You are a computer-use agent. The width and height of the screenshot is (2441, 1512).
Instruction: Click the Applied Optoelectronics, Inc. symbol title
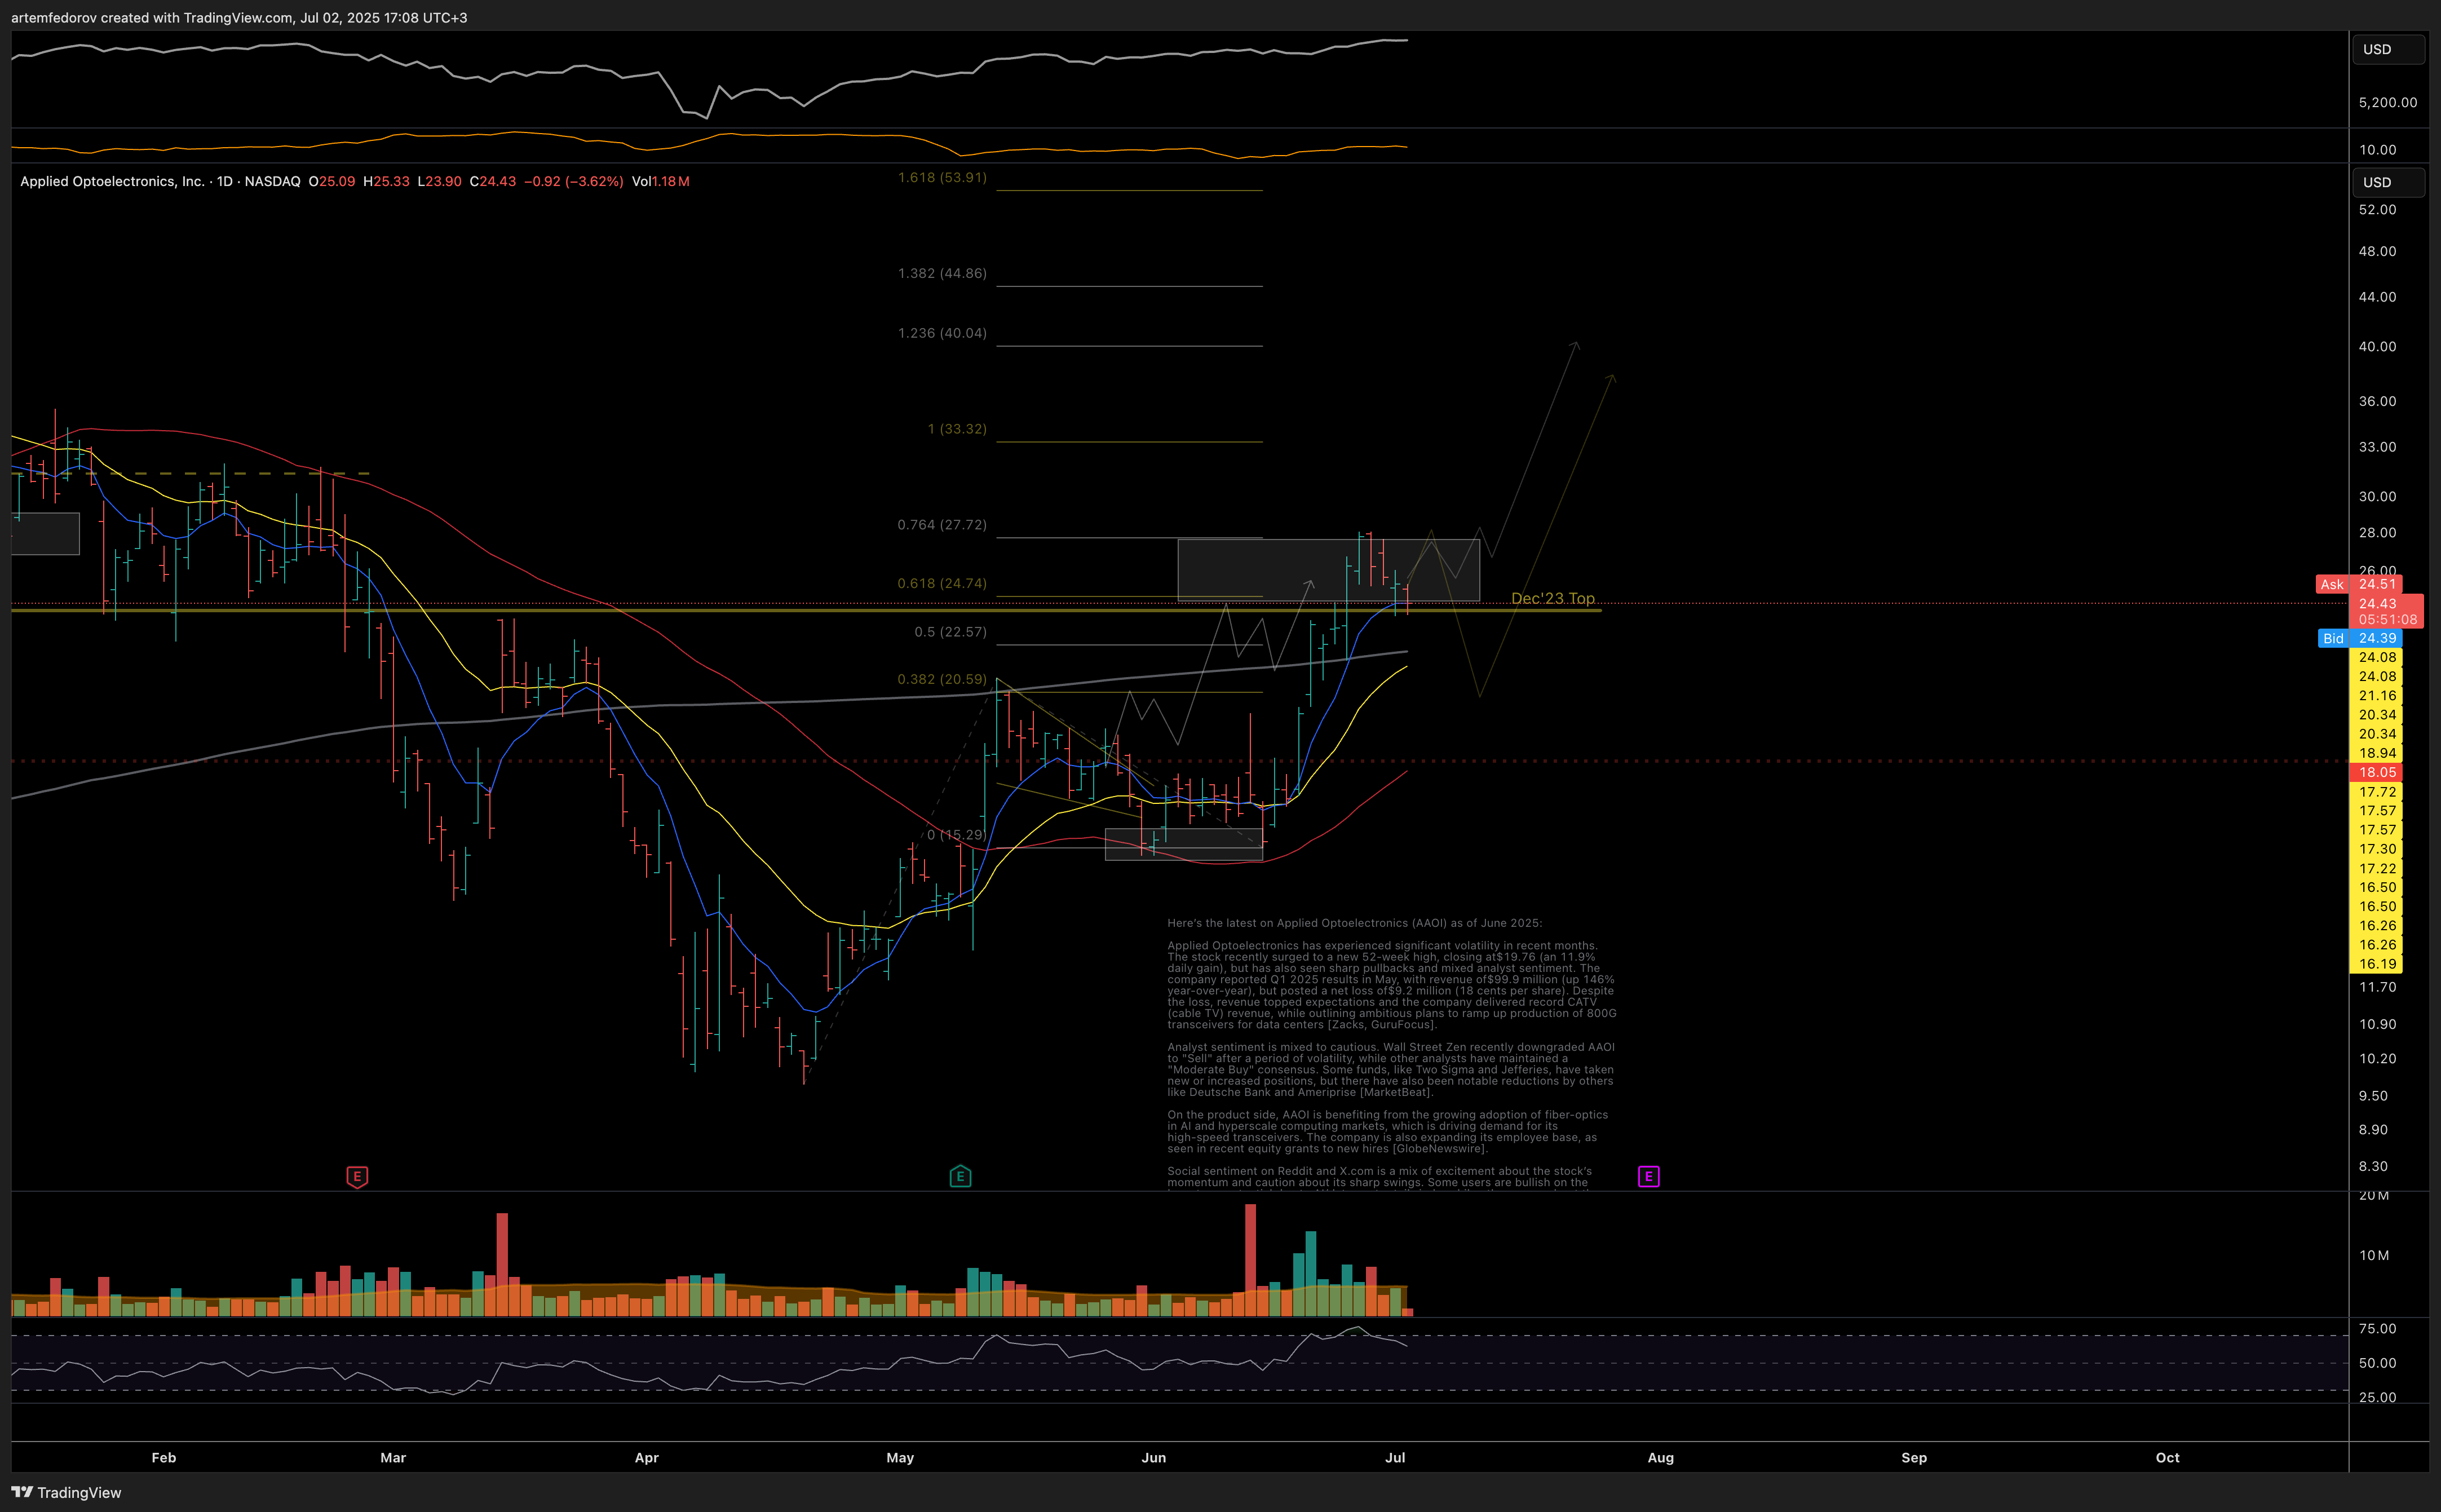coord(112,181)
